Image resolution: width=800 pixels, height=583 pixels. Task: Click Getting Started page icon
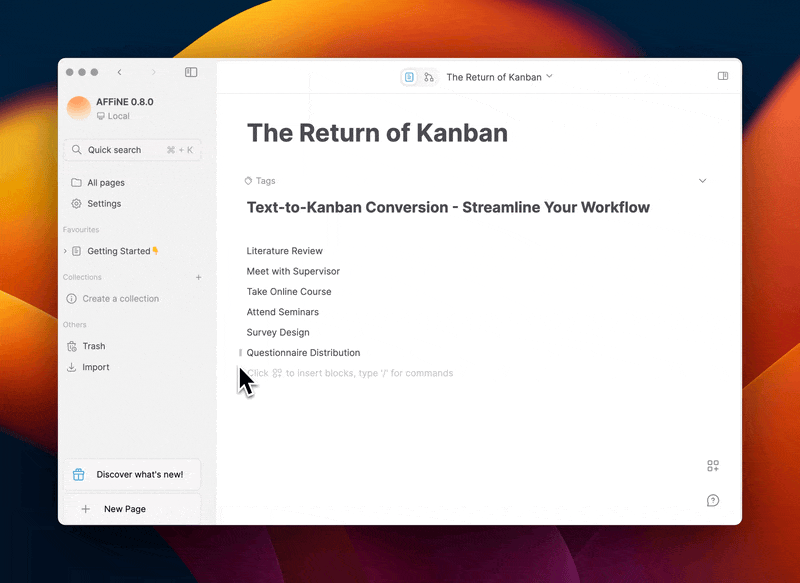coord(77,251)
